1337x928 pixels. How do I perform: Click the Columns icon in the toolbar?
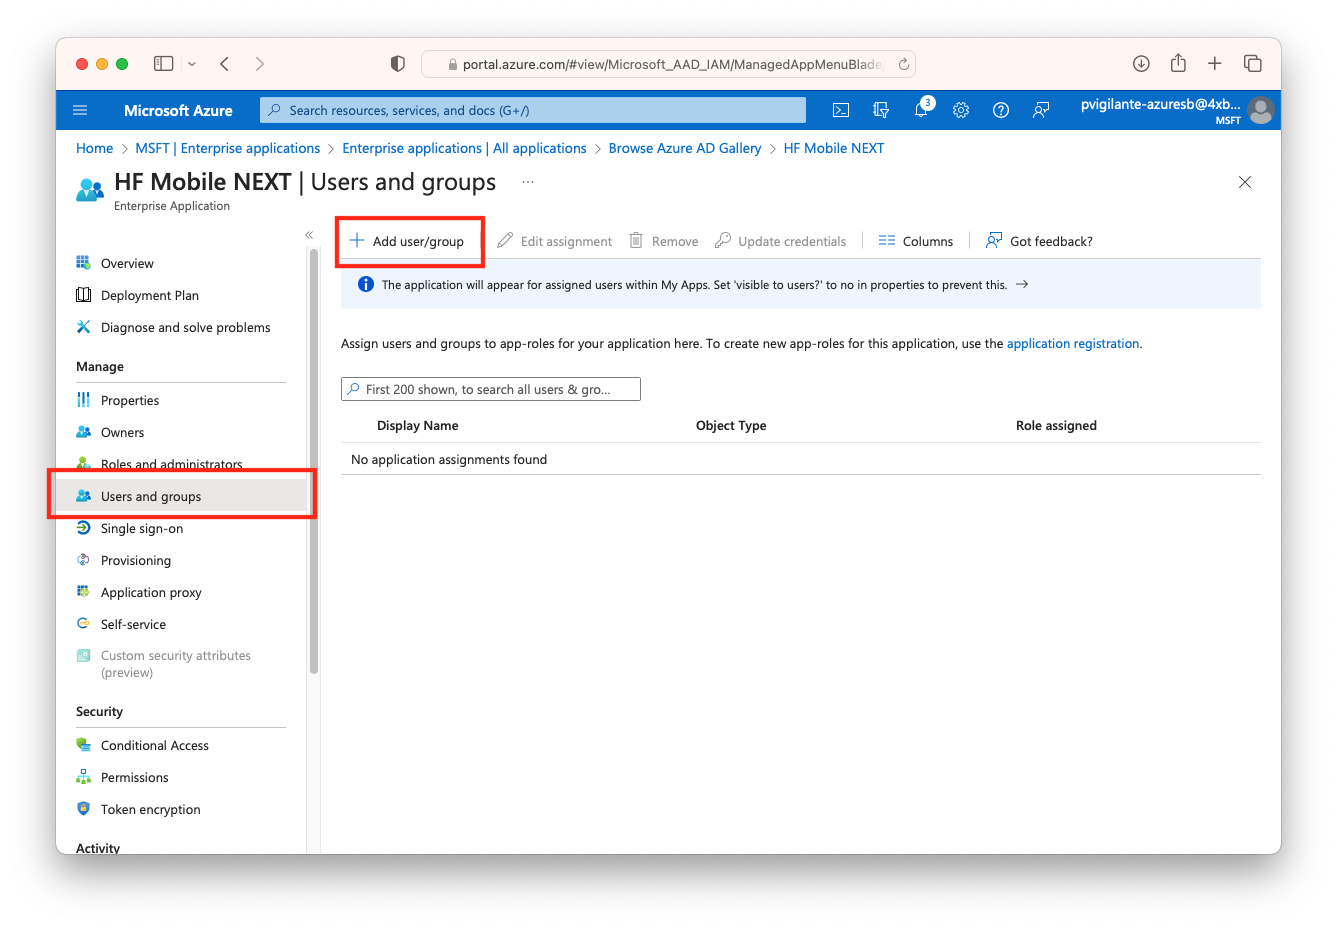(886, 240)
